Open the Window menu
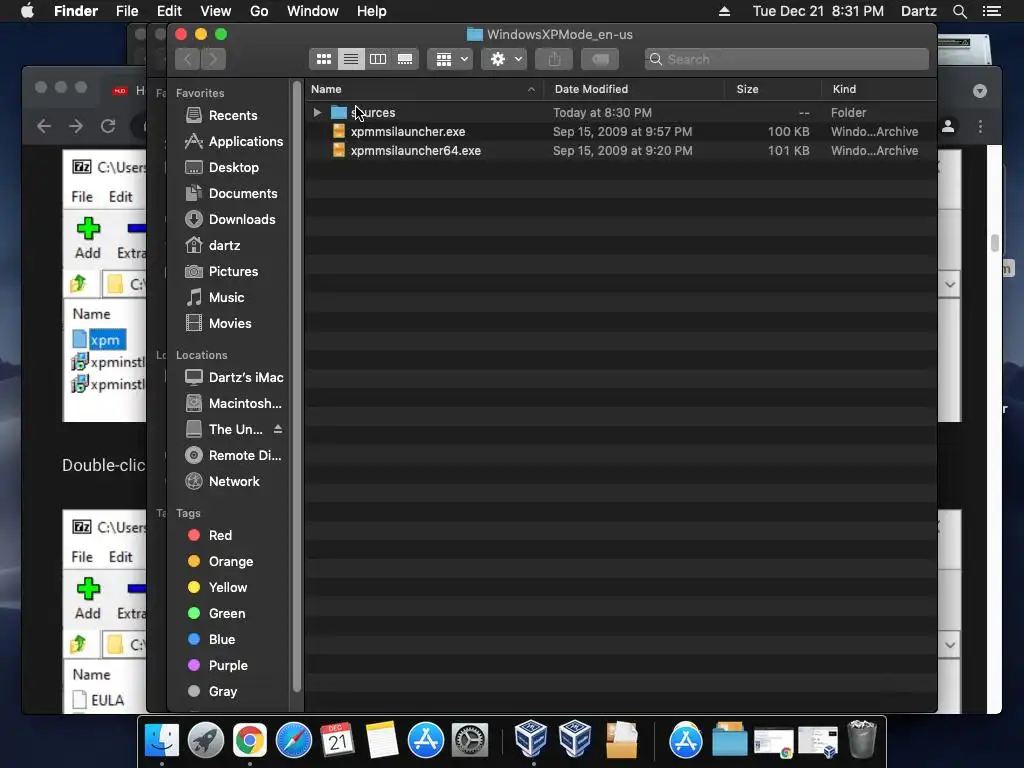This screenshot has height=768, width=1024. coord(313,11)
